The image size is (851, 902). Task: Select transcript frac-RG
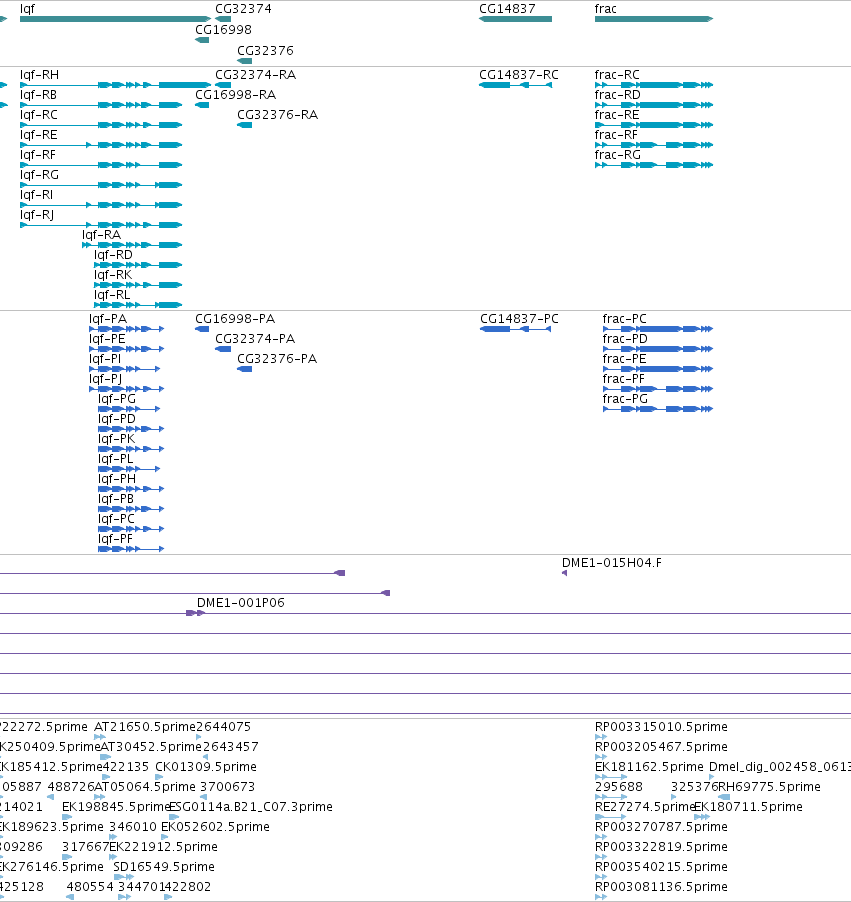pos(654,165)
